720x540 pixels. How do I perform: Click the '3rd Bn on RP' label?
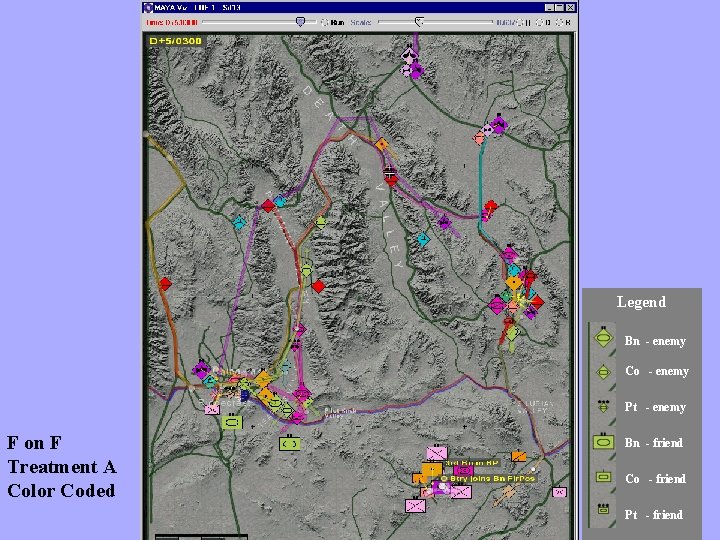click(472, 463)
